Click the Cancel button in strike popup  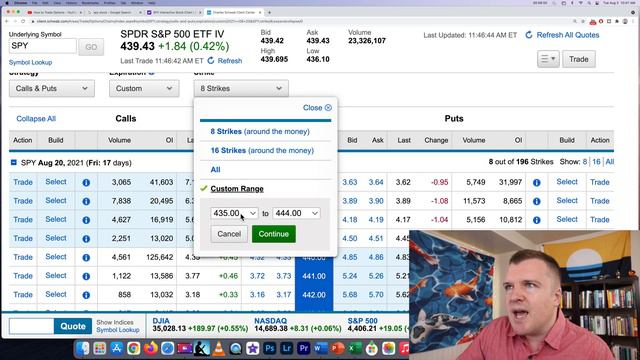click(229, 234)
